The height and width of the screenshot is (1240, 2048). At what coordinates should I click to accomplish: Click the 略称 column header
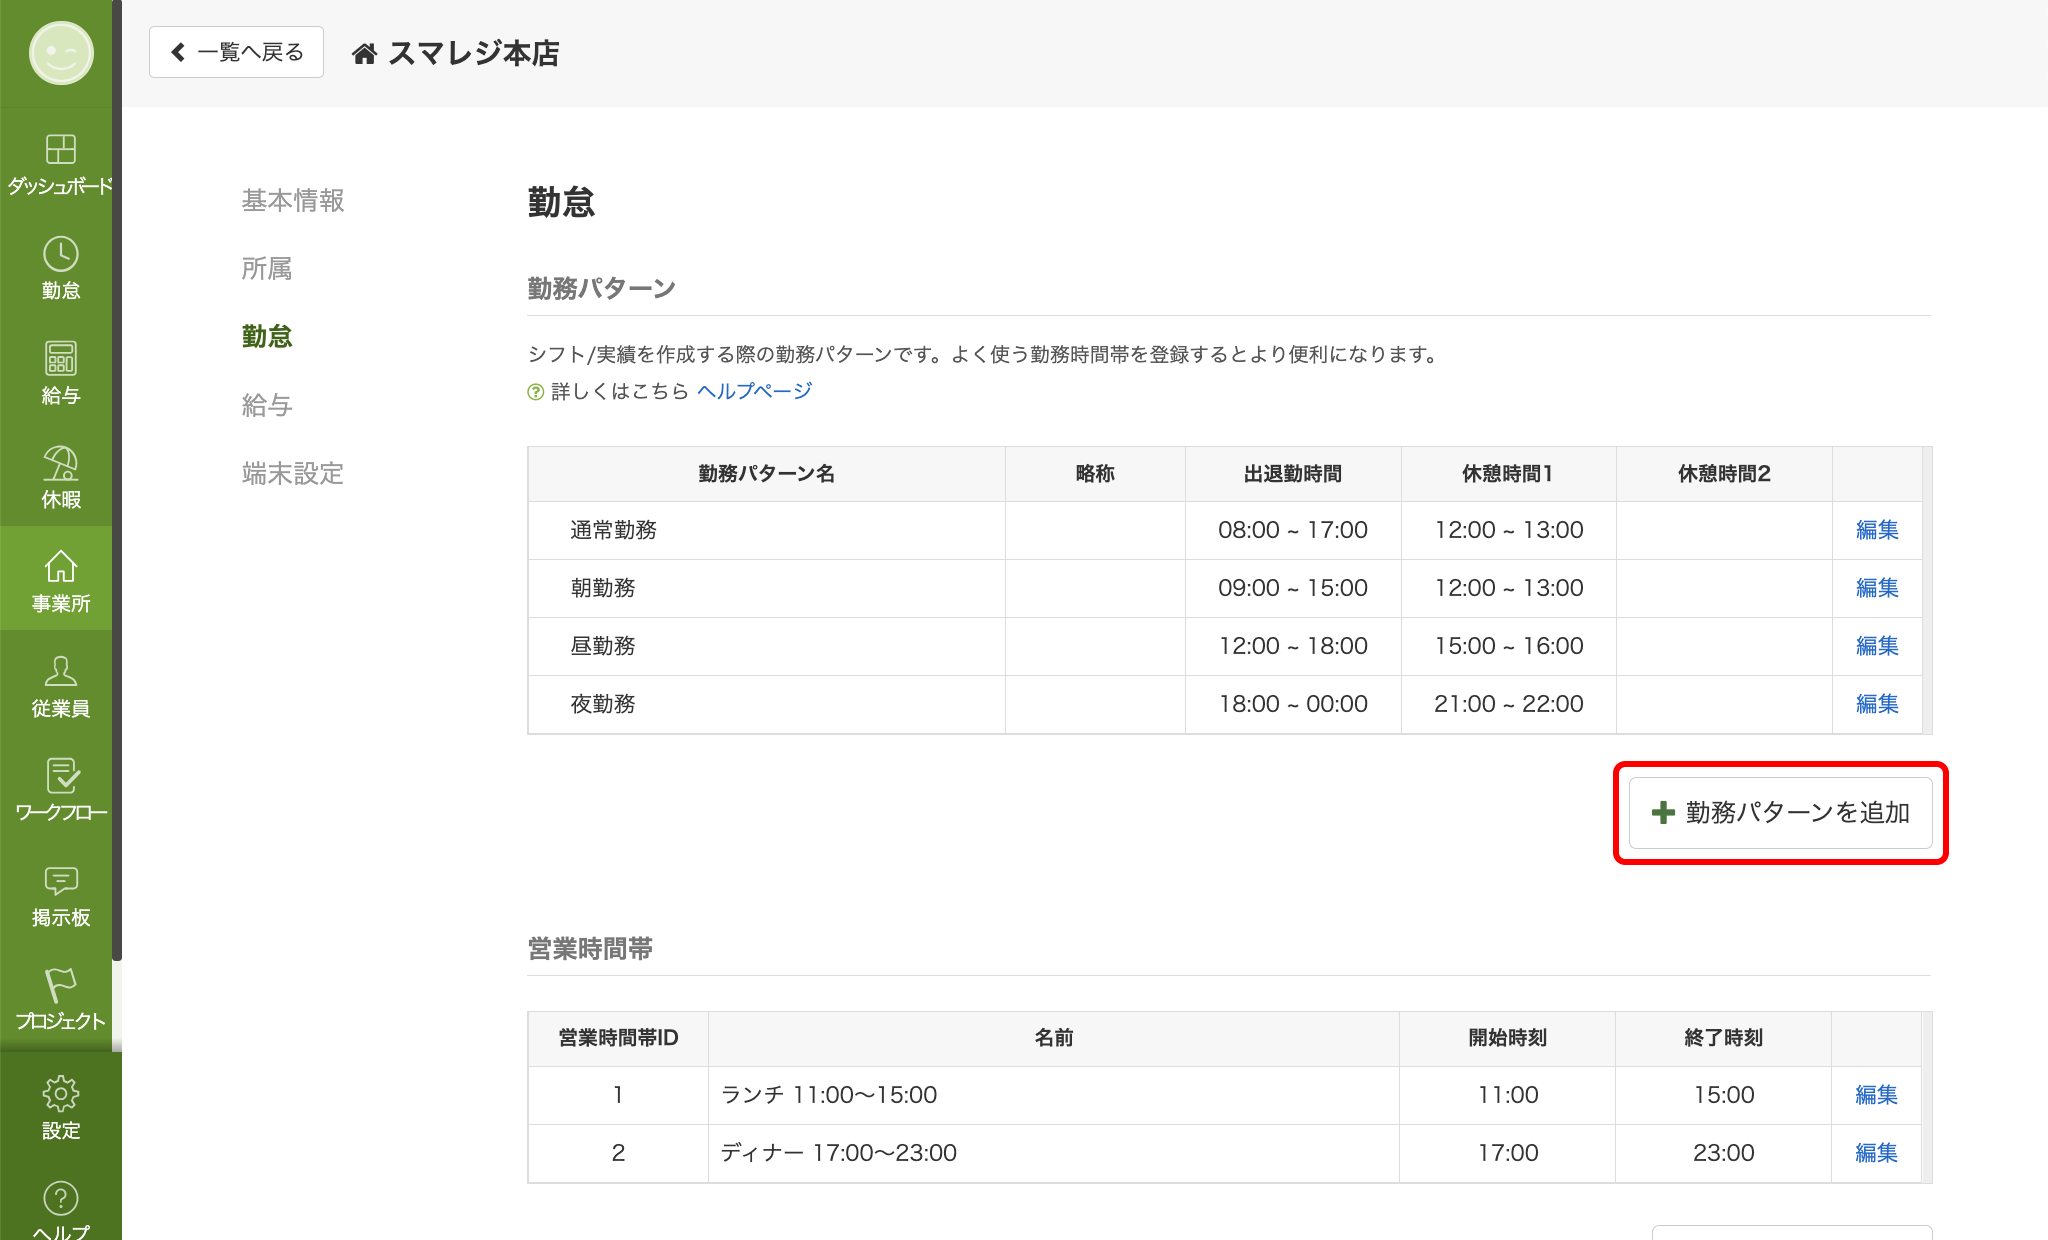click(x=1095, y=474)
